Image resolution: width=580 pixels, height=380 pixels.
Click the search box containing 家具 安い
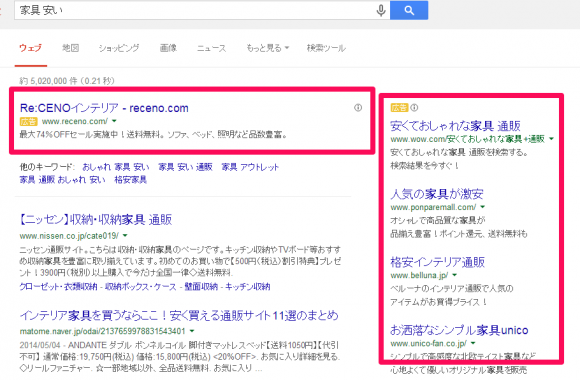pyautogui.click(x=202, y=10)
